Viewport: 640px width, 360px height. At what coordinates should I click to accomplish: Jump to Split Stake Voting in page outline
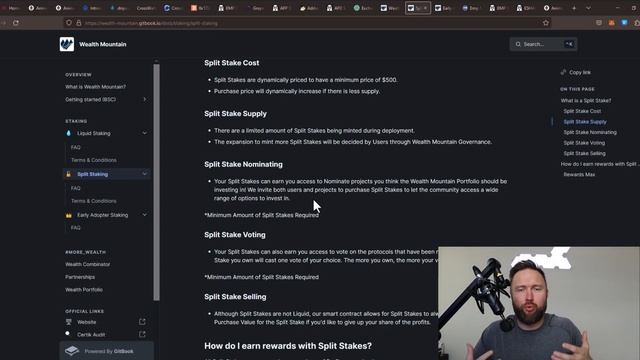584,143
